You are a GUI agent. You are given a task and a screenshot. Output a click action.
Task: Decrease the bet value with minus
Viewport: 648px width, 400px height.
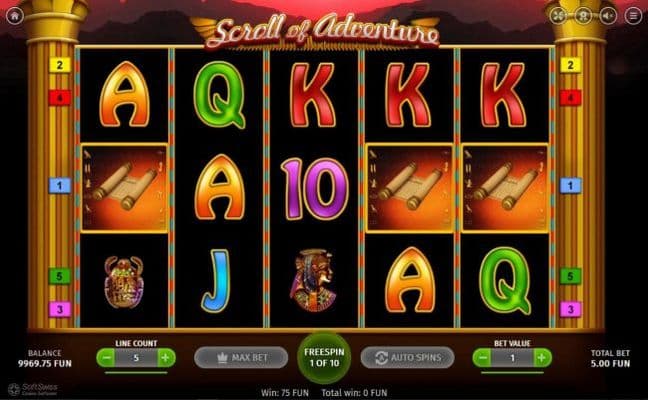pos(482,358)
